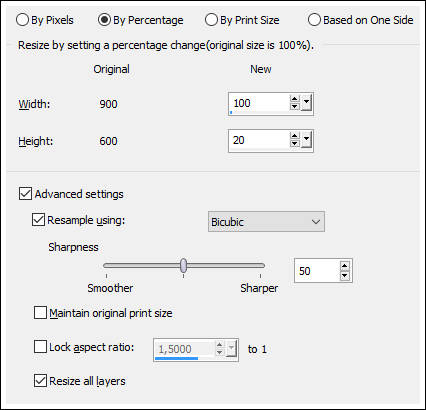Click the Sharpness slider handle
The width and height of the screenshot is (426, 410).
click(x=183, y=266)
